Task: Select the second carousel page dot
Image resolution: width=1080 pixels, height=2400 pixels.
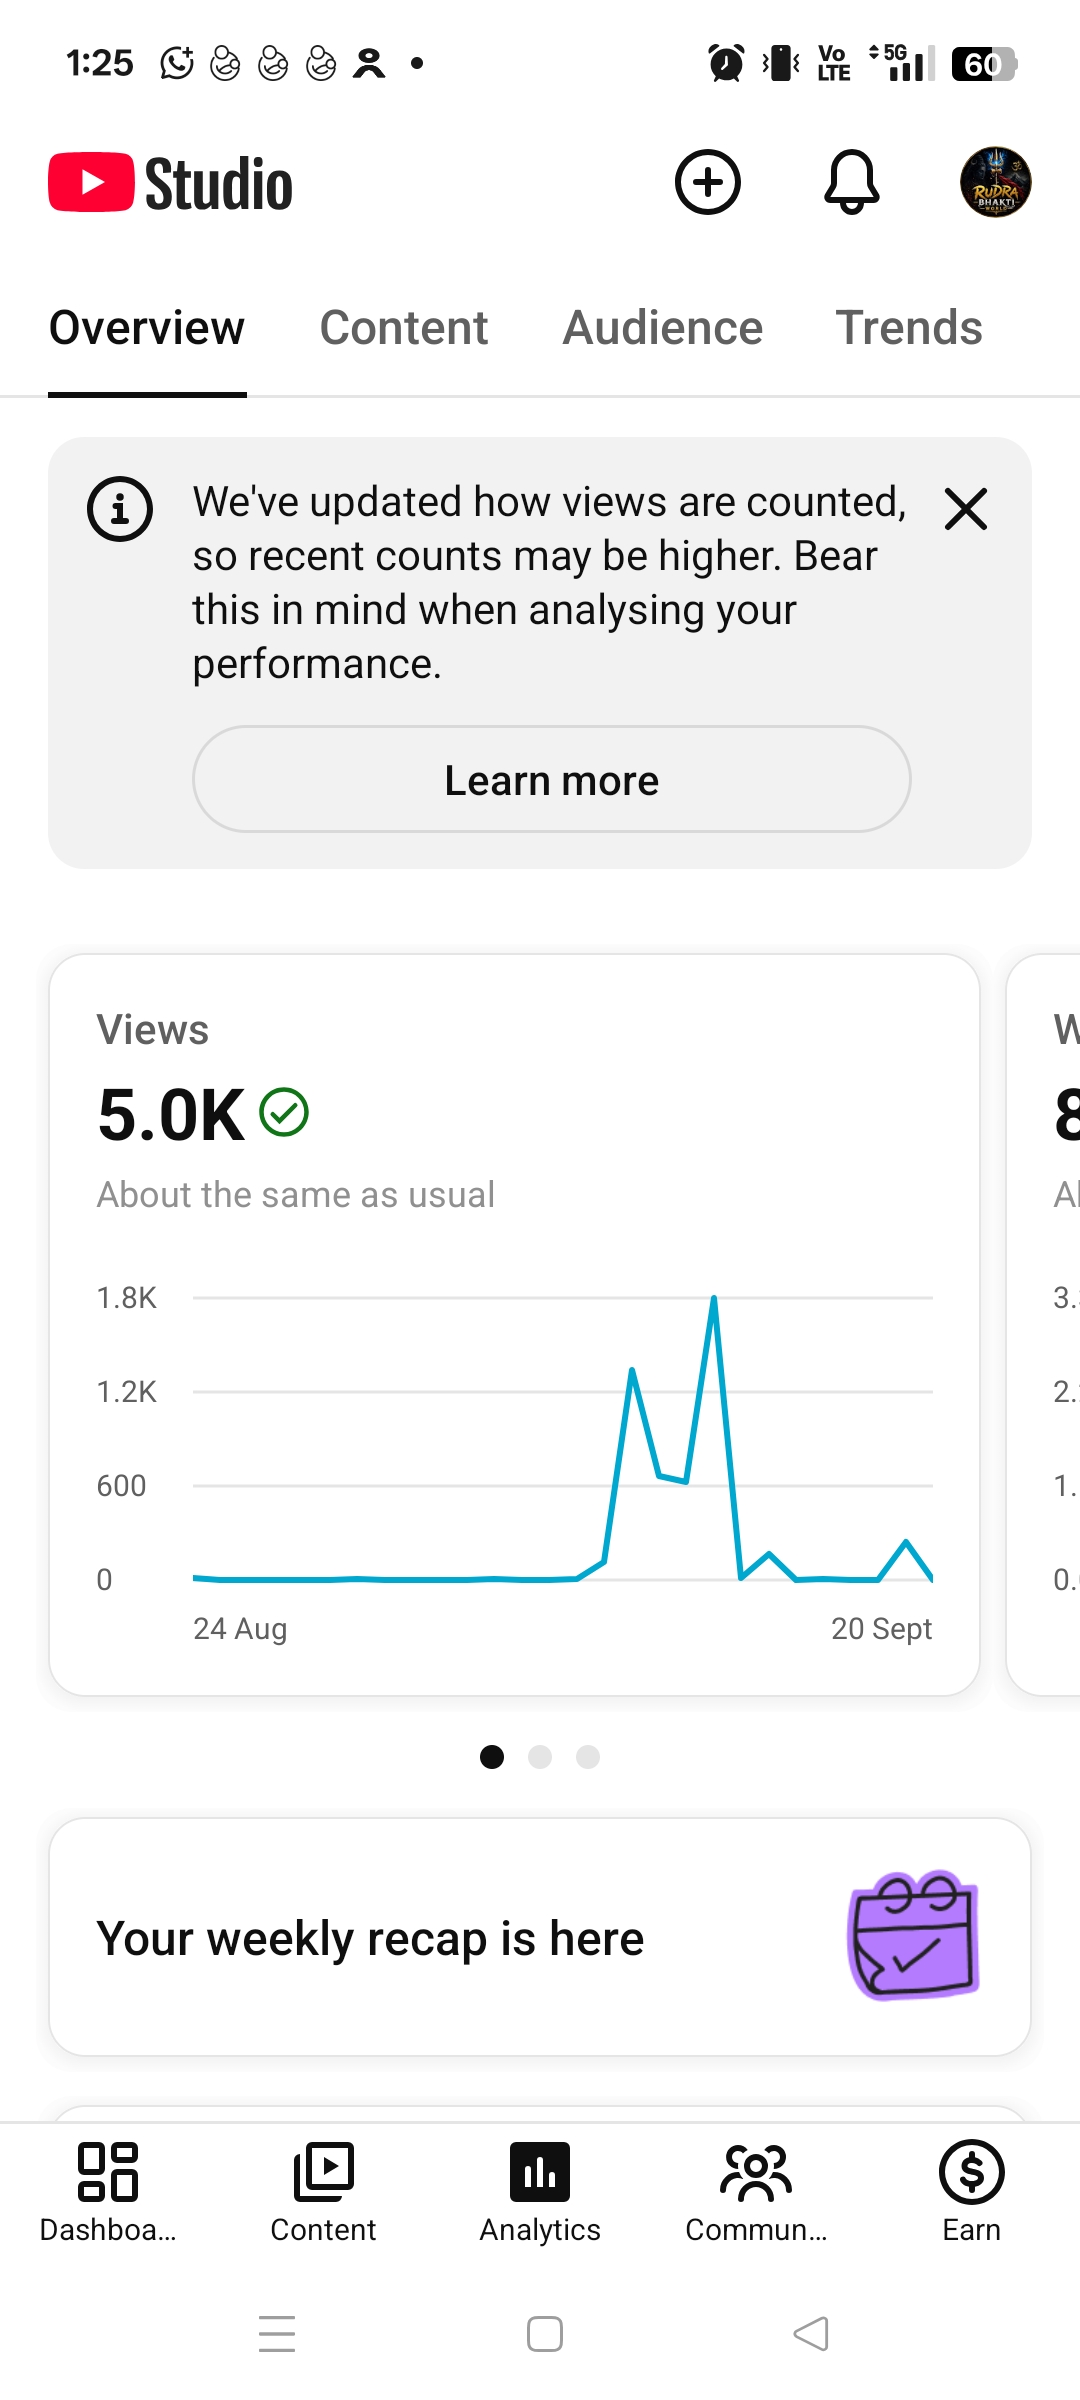Action: [x=540, y=1757]
